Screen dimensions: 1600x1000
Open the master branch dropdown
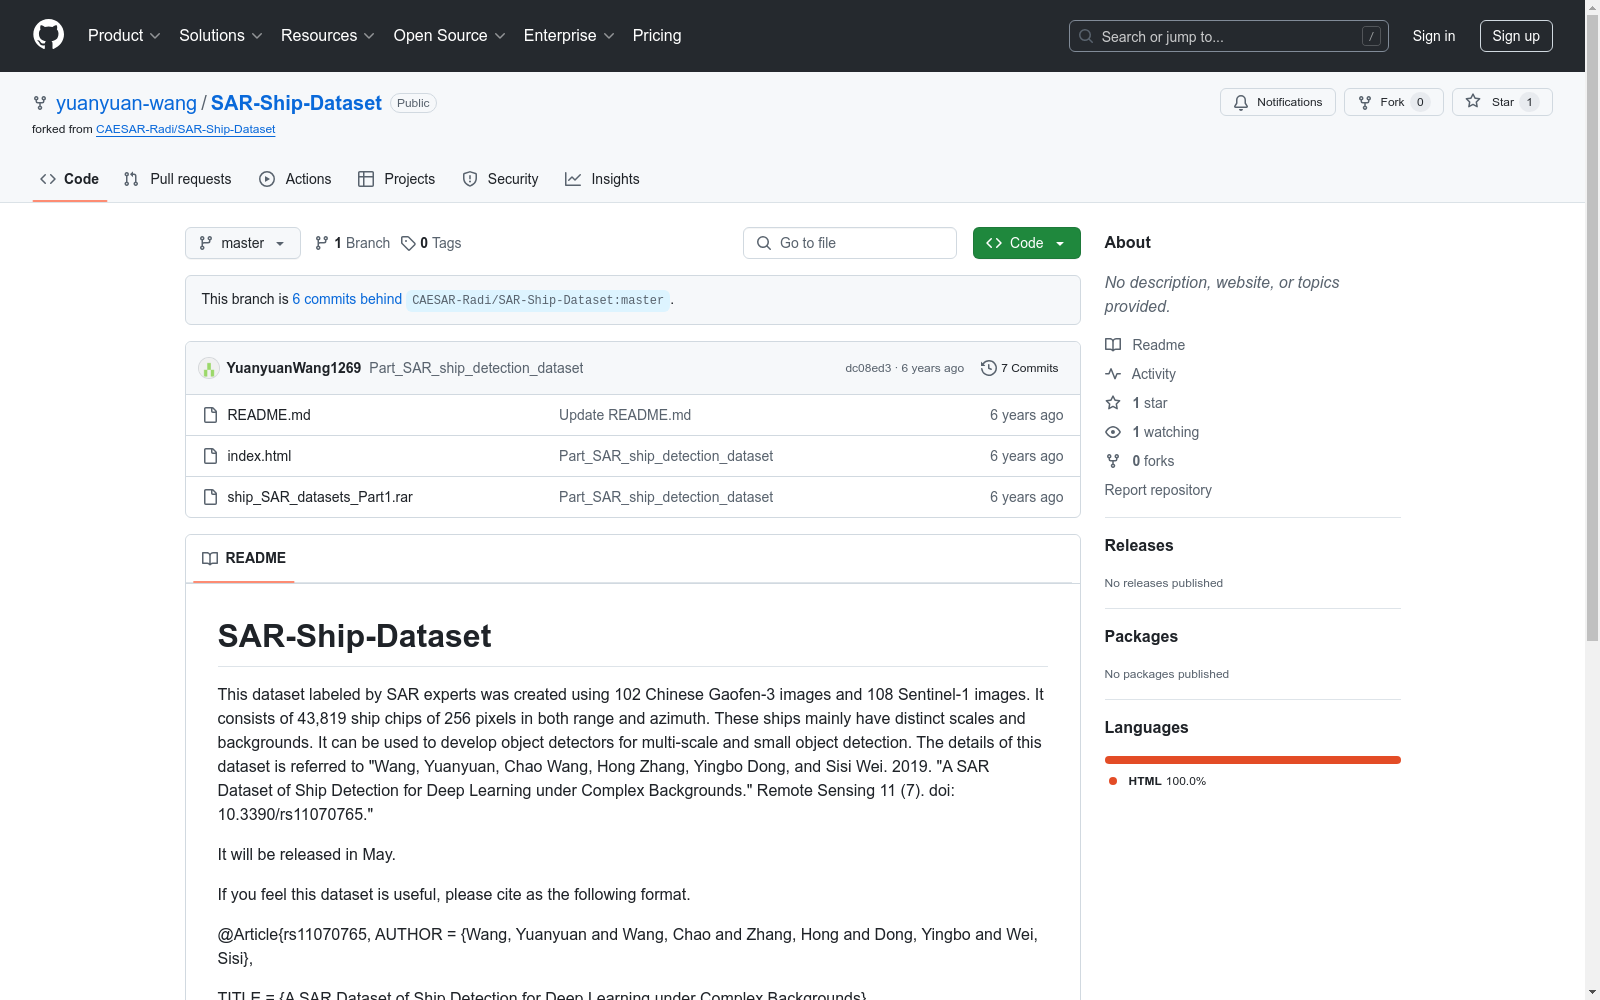click(243, 243)
